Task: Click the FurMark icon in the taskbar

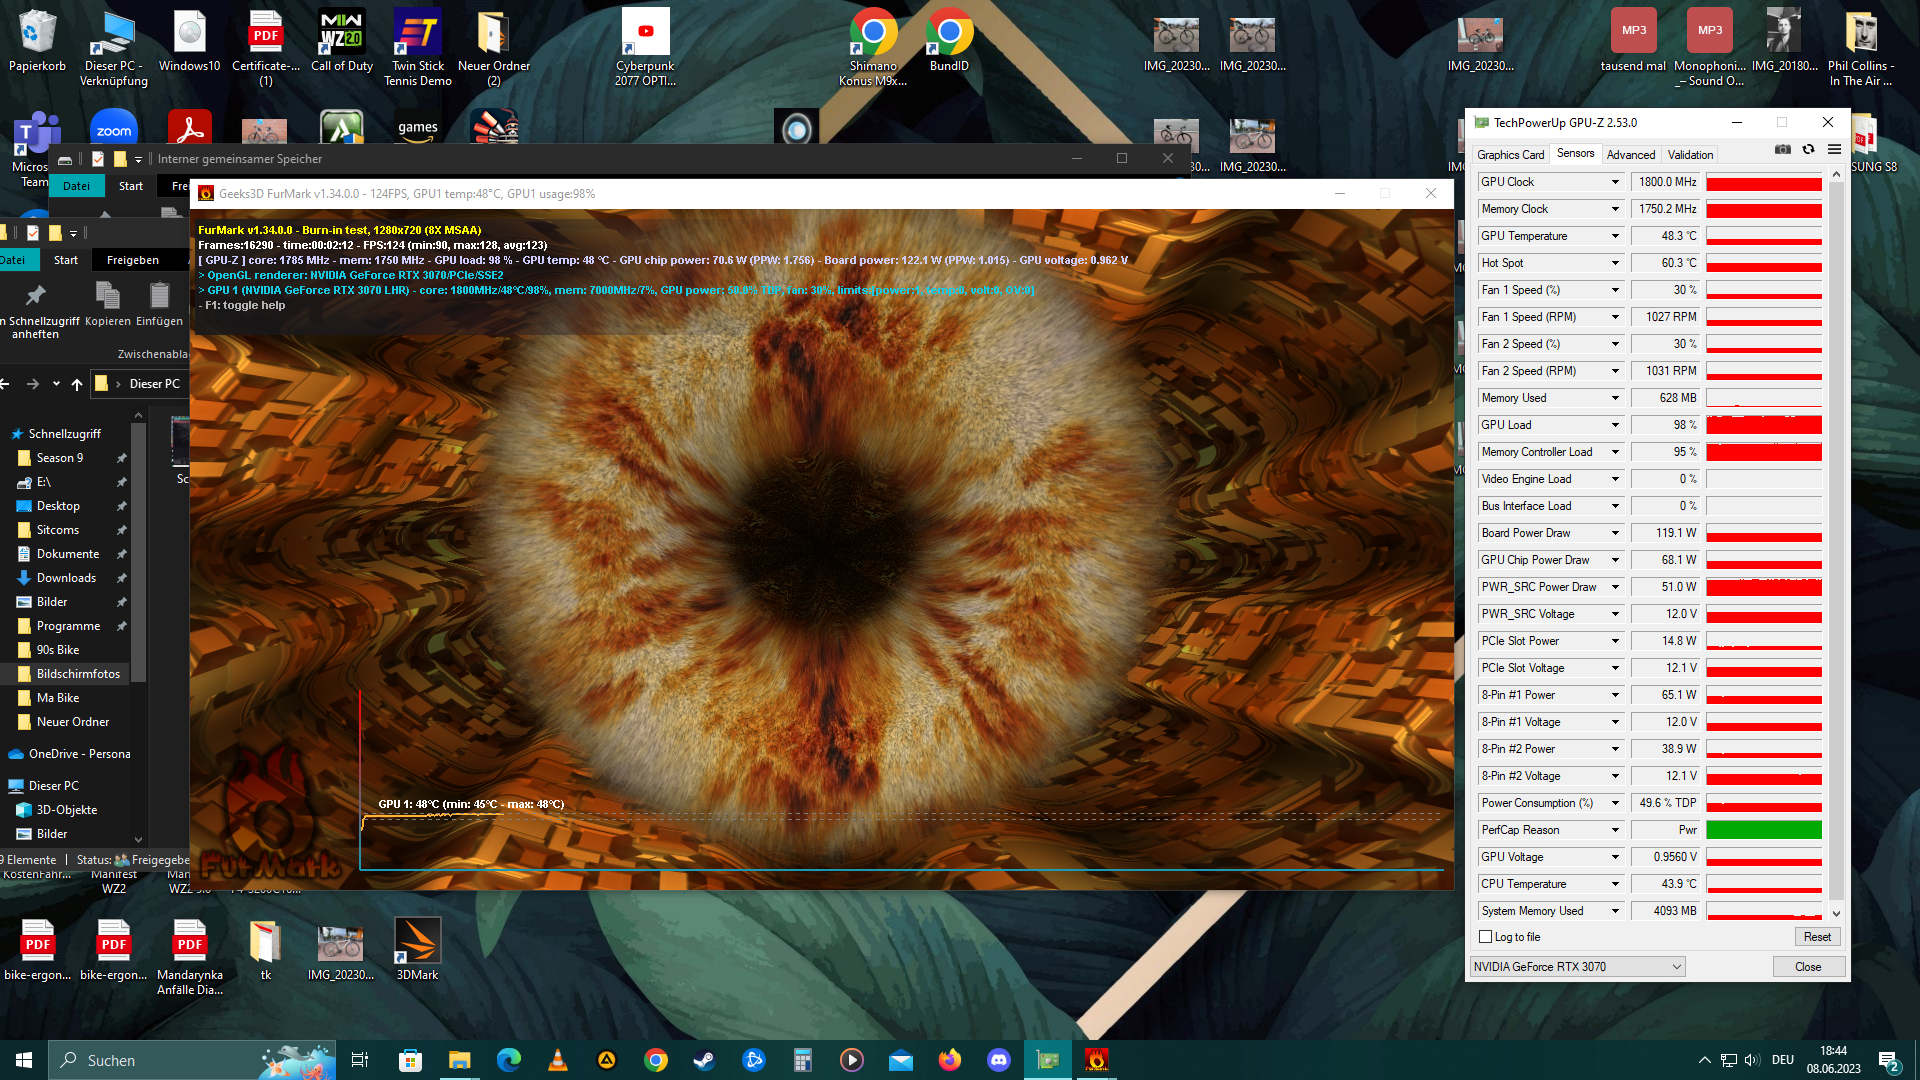Action: pos(1097,1060)
